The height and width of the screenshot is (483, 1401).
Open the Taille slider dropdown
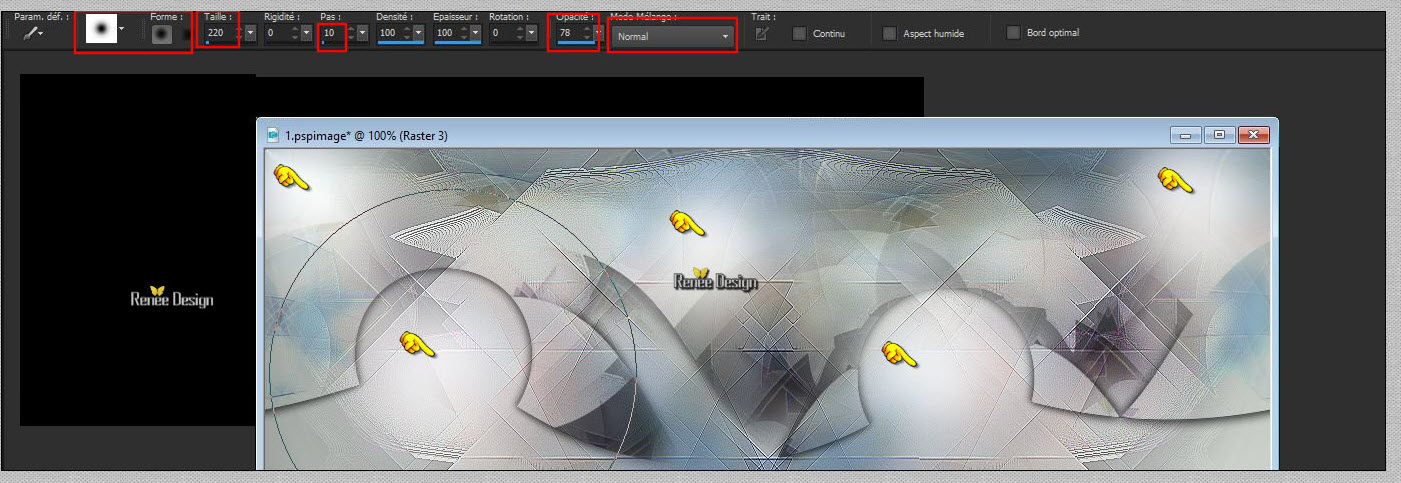pyautogui.click(x=250, y=33)
